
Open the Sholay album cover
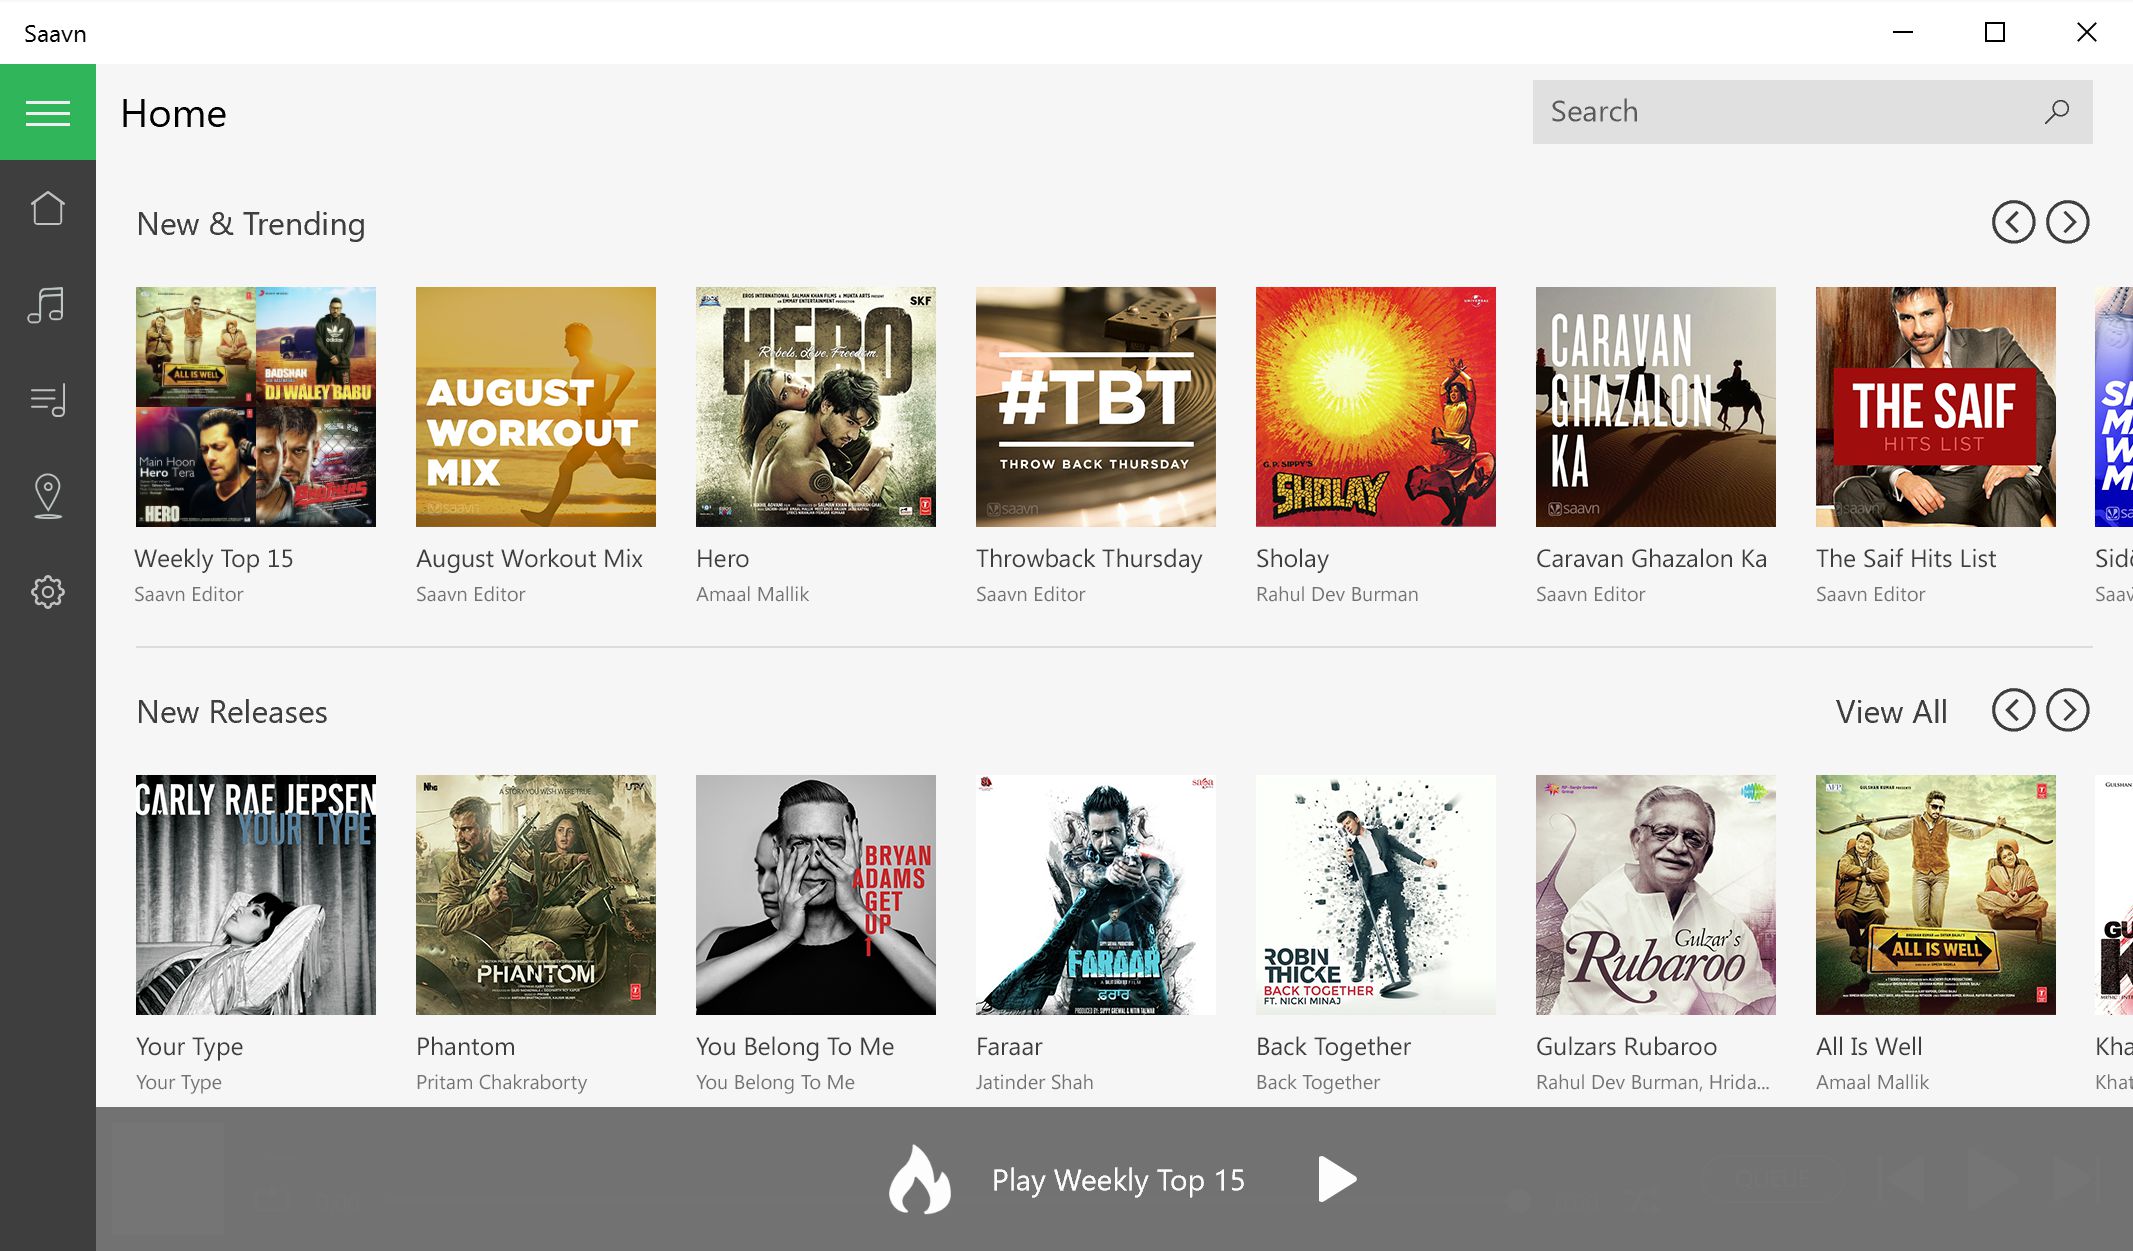click(1376, 407)
